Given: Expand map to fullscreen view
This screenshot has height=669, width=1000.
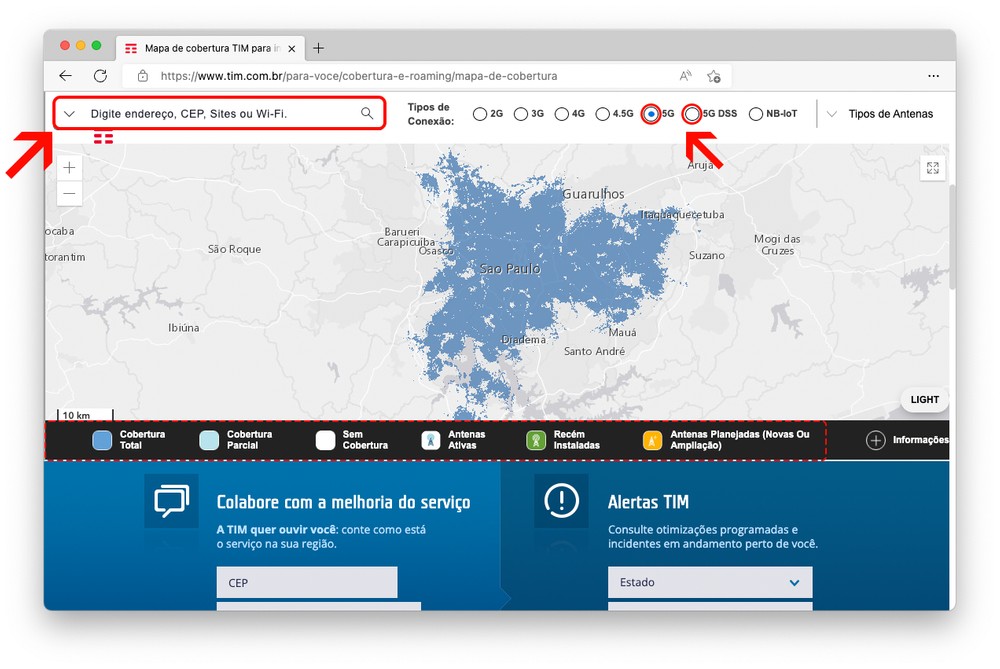Looking at the screenshot, I should click(x=932, y=169).
